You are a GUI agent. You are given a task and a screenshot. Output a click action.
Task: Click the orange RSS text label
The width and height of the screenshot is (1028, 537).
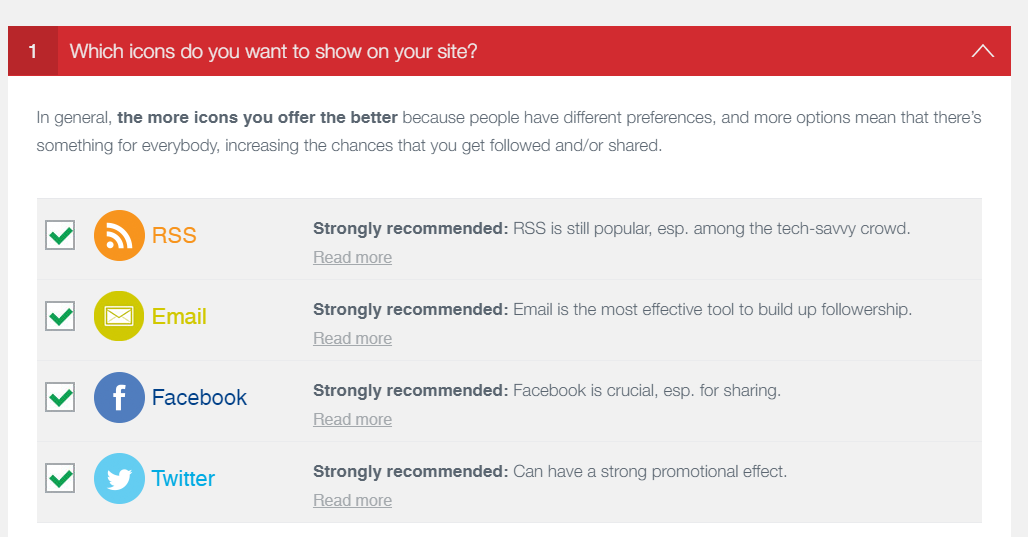point(174,236)
